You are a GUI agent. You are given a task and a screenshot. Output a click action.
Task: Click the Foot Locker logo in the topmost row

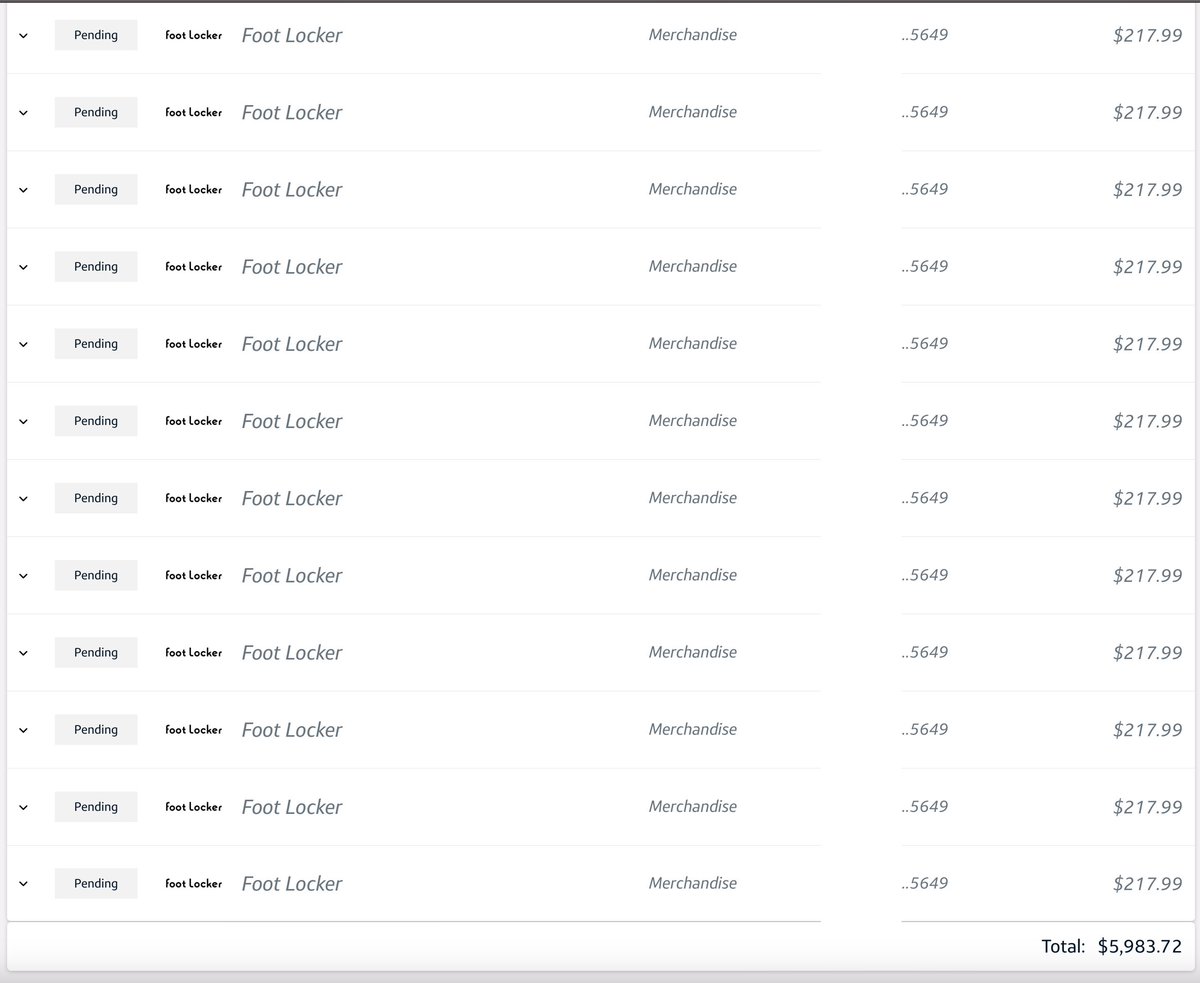click(194, 35)
